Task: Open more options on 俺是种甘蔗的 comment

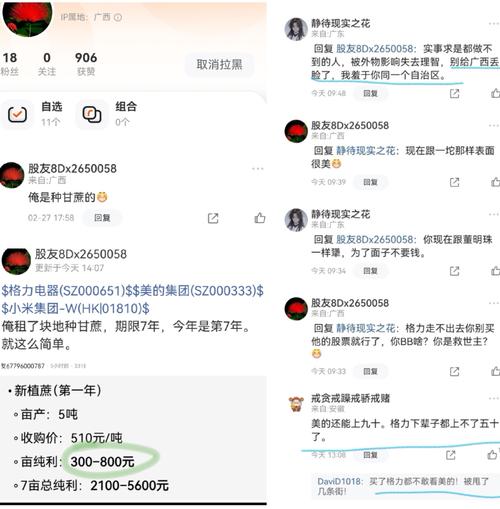Action: (x=258, y=169)
